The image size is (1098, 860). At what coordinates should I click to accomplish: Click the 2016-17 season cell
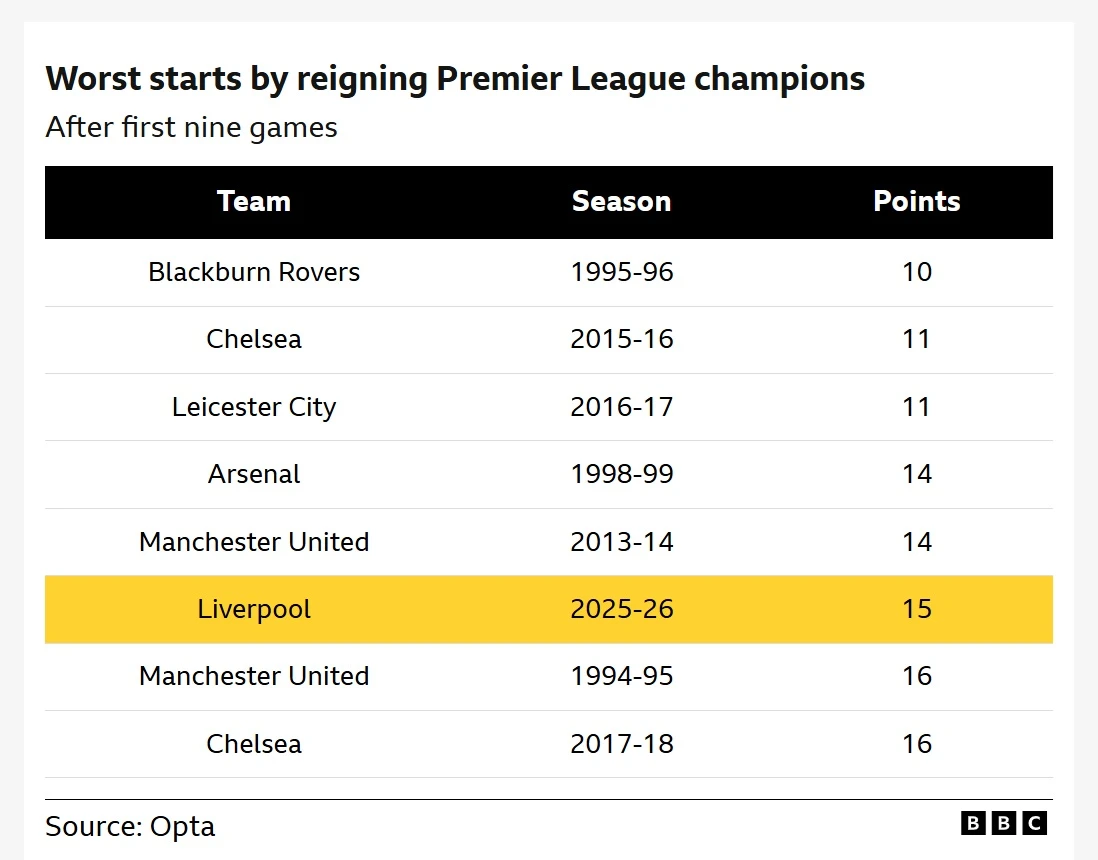621,407
